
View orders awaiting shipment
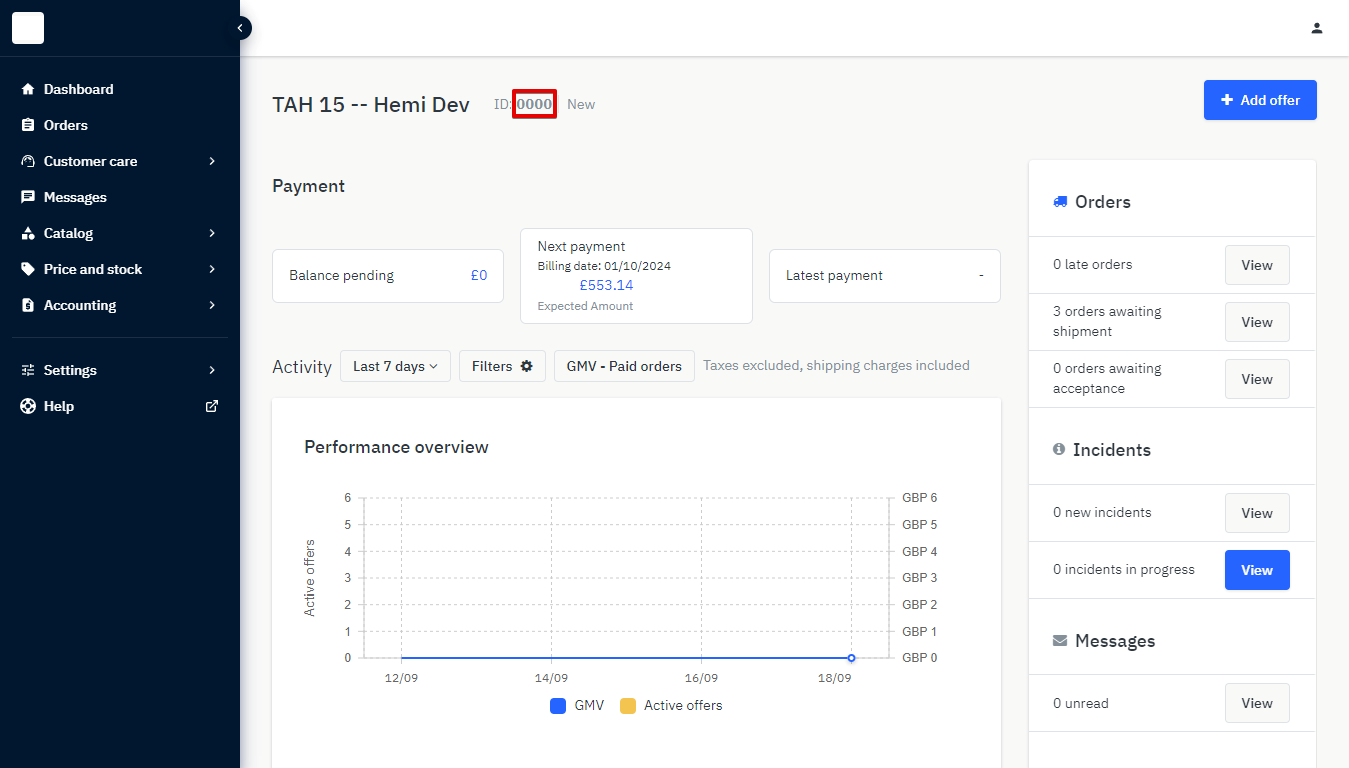point(1257,322)
